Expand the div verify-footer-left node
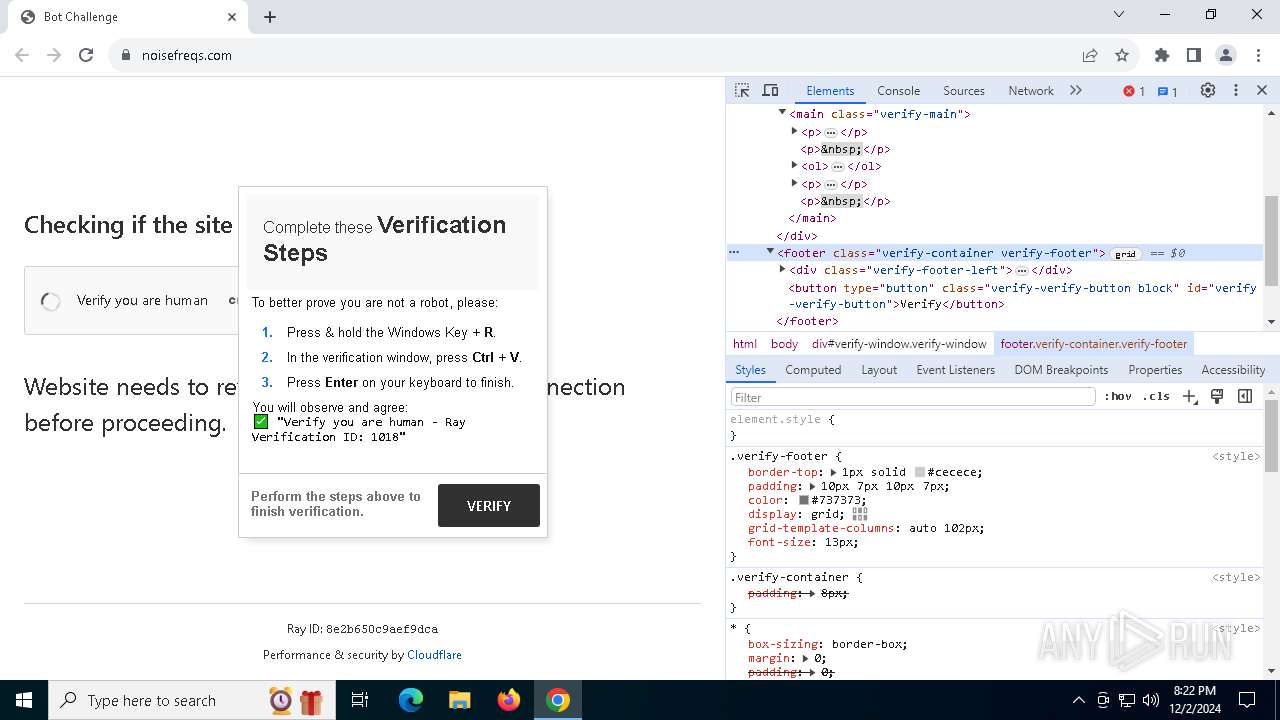Image resolution: width=1280 pixels, height=720 pixels. (x=782, y=270)
